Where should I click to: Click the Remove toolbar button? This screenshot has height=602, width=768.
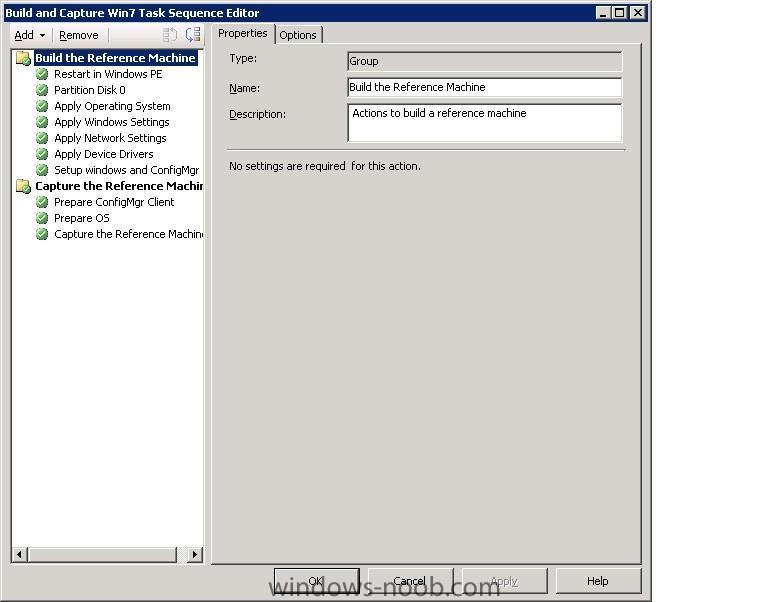click(x=78, y=35)
